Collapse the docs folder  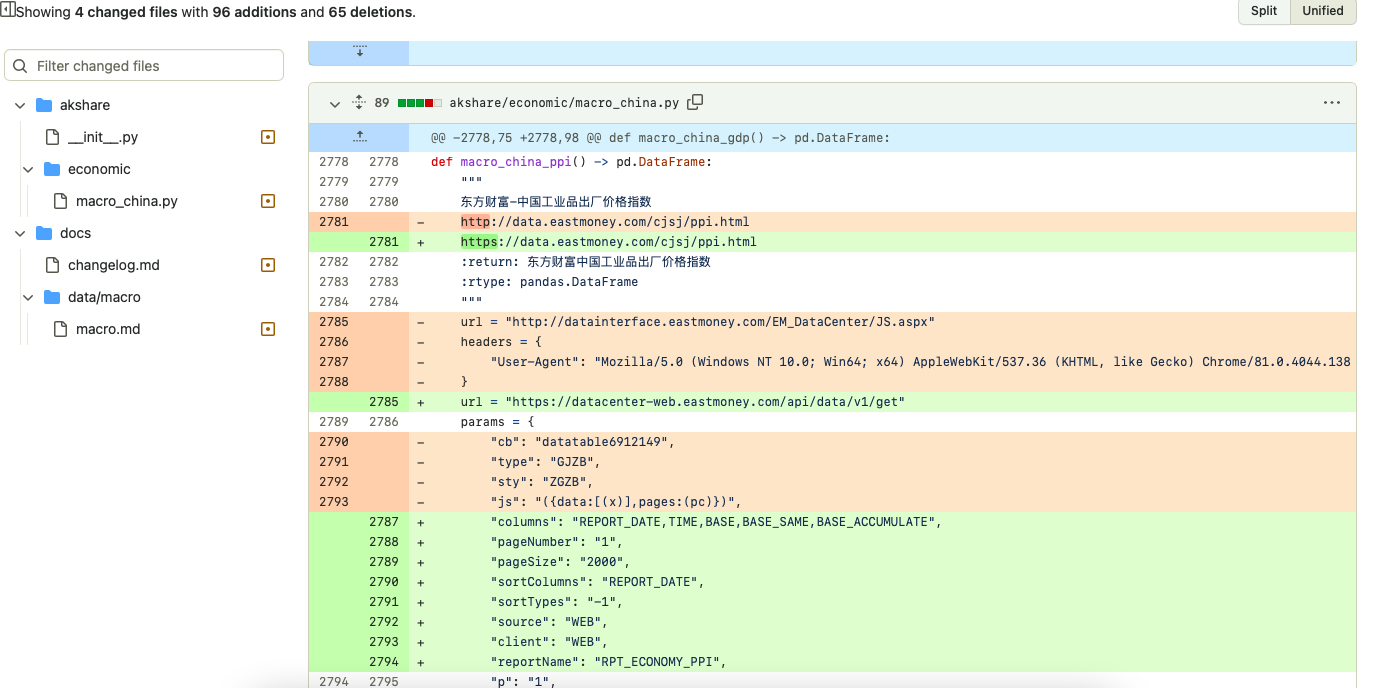(19, 233)
